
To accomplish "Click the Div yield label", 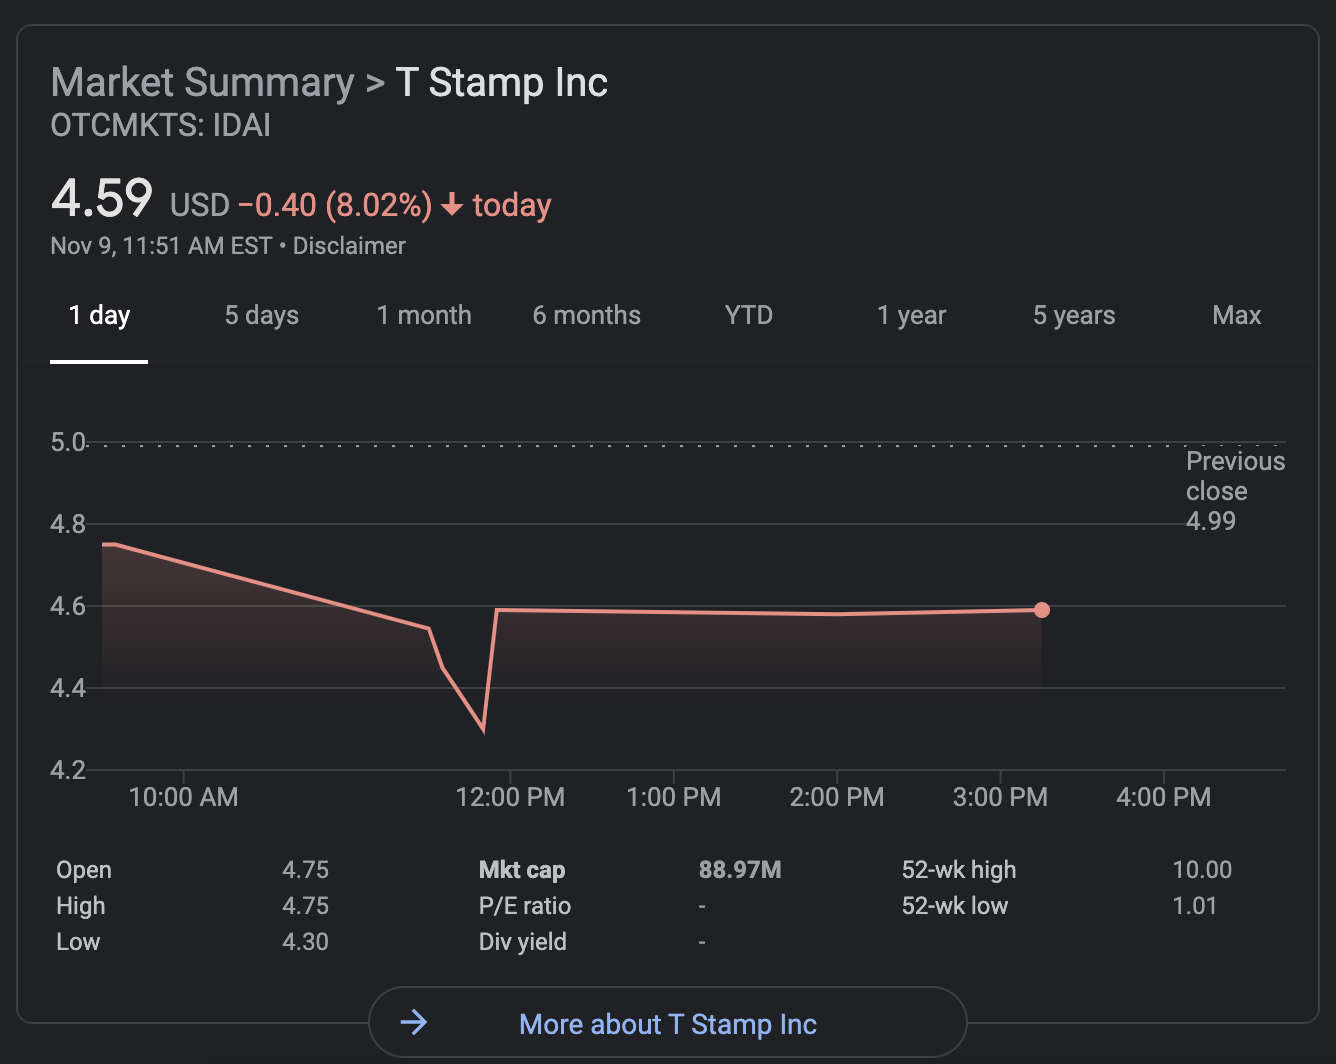I will click(523, 942).
